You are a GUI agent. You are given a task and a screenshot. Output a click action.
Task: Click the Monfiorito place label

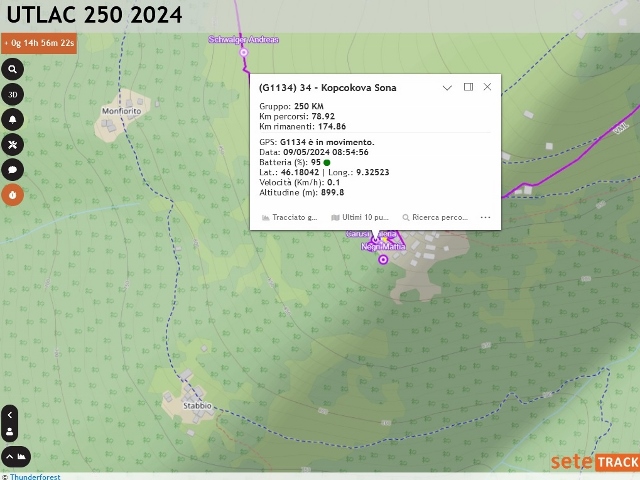coord(122,111)
